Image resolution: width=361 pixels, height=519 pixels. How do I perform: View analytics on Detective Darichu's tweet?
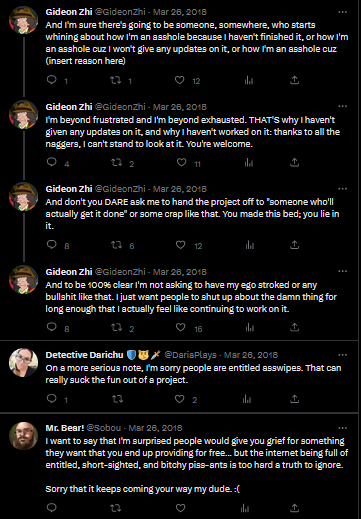tap(247, 399)
